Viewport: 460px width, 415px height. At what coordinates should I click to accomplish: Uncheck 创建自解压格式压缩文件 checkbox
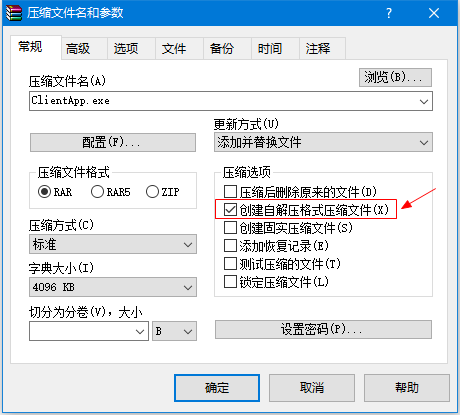point(230,210)
